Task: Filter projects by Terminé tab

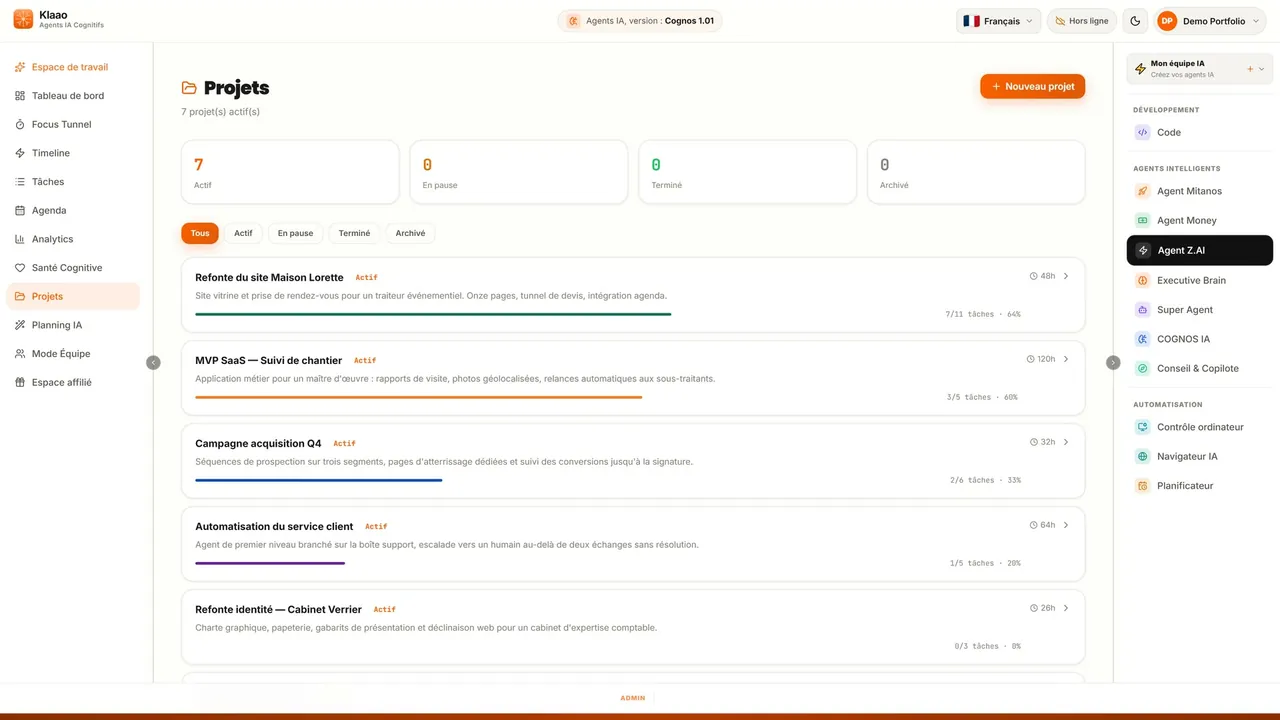Action: click(354, 233)
